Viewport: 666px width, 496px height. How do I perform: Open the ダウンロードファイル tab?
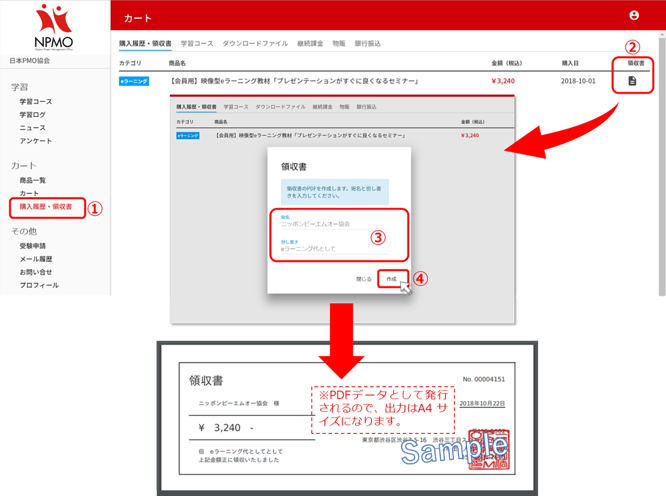(255, 43)
